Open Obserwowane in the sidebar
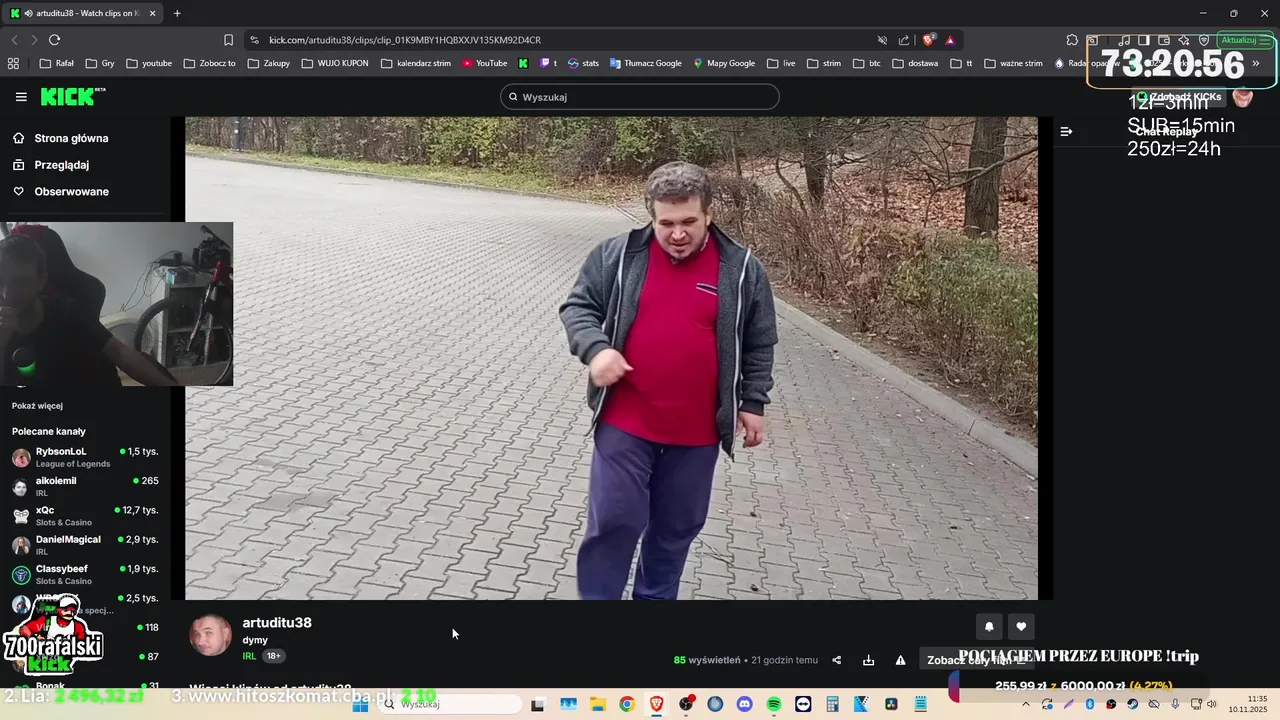 pyautogui.click(x=61, y=191)
